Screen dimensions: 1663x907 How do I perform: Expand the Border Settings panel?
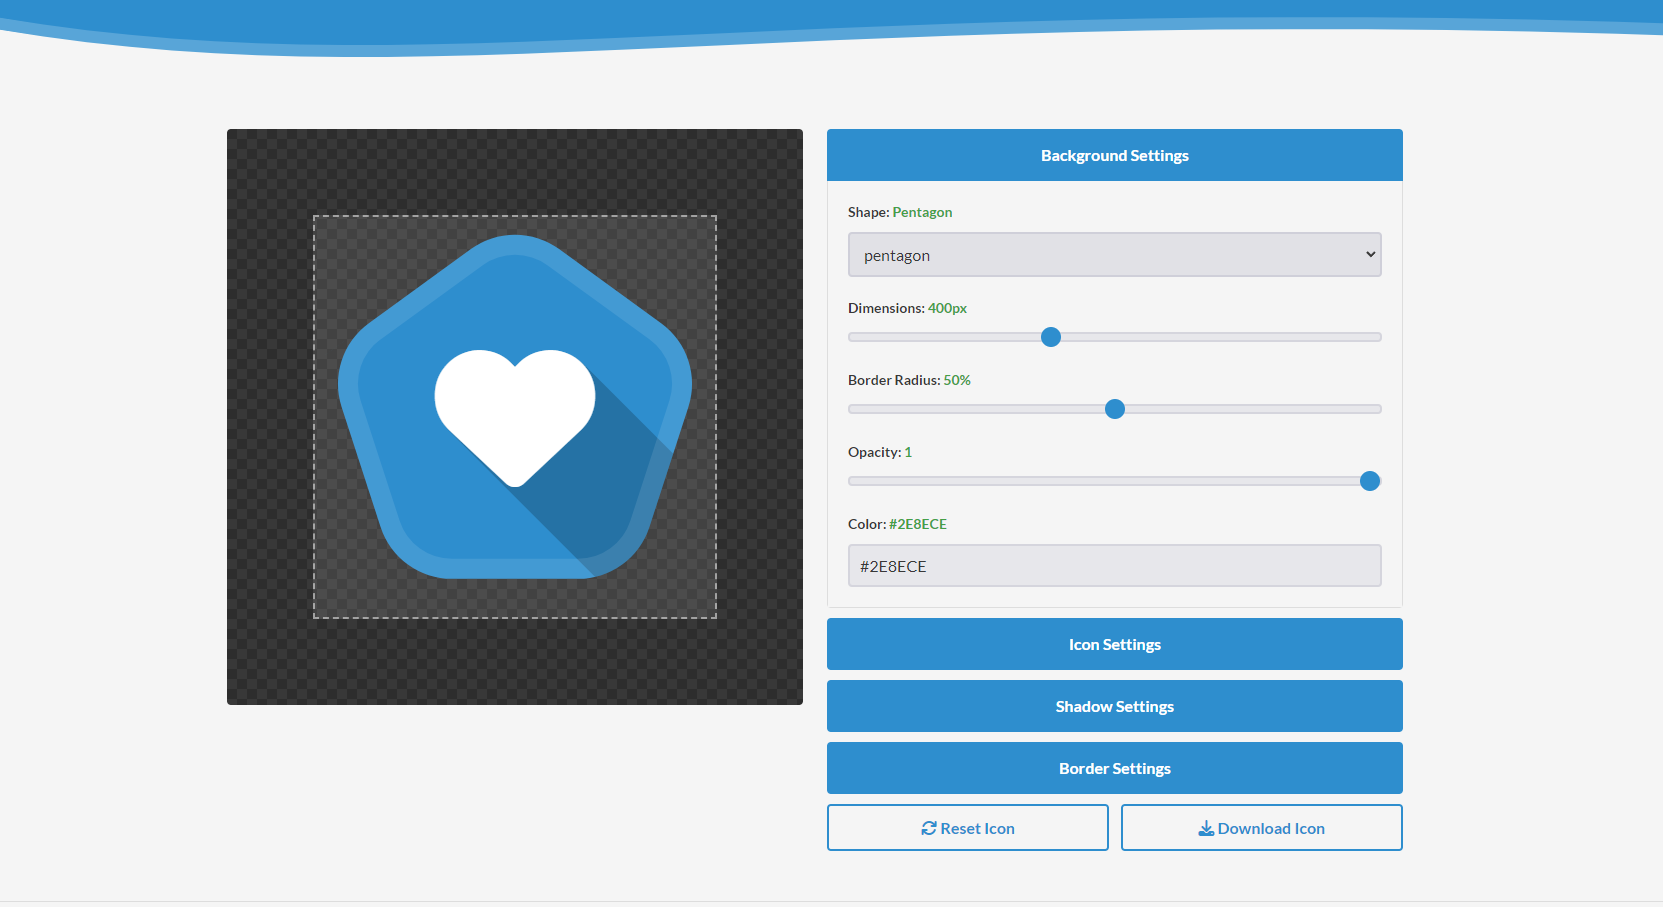point(1114,768)
